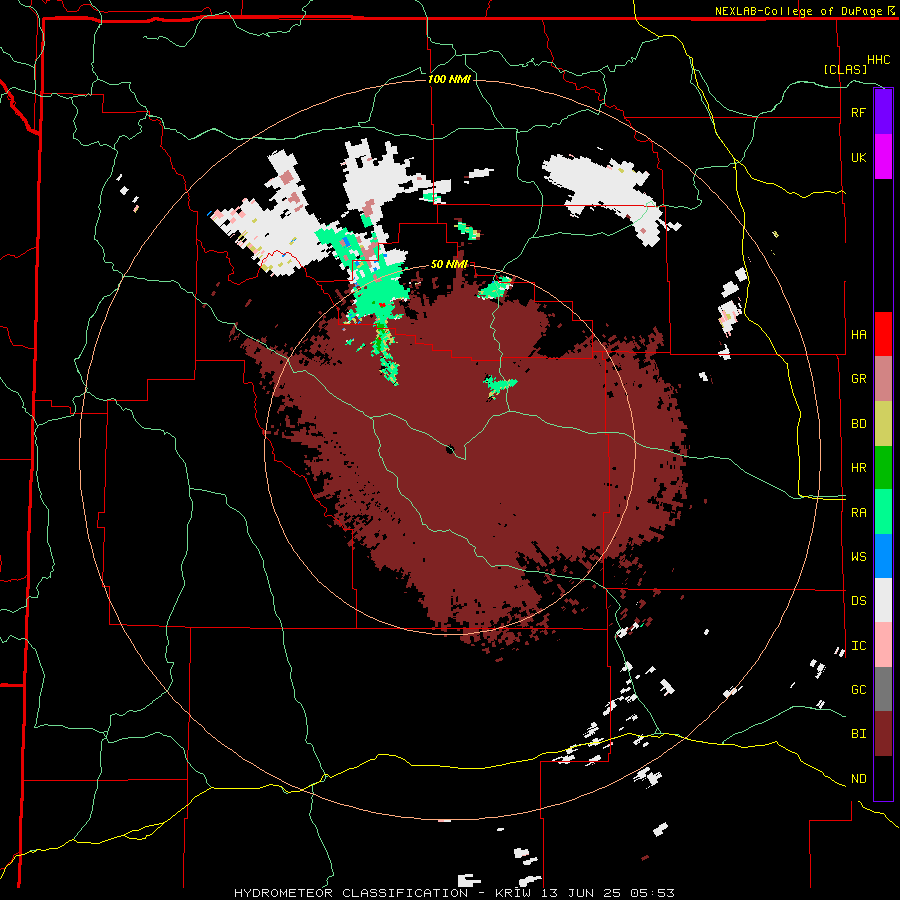Click the HA legend label
The image size is (900, 900).
[x=858, y=335]
